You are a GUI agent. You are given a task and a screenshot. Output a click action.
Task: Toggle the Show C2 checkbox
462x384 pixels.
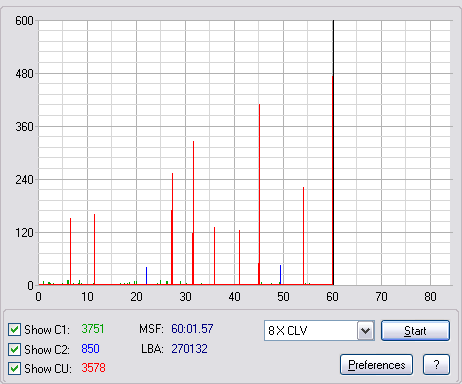coord(14,349)
